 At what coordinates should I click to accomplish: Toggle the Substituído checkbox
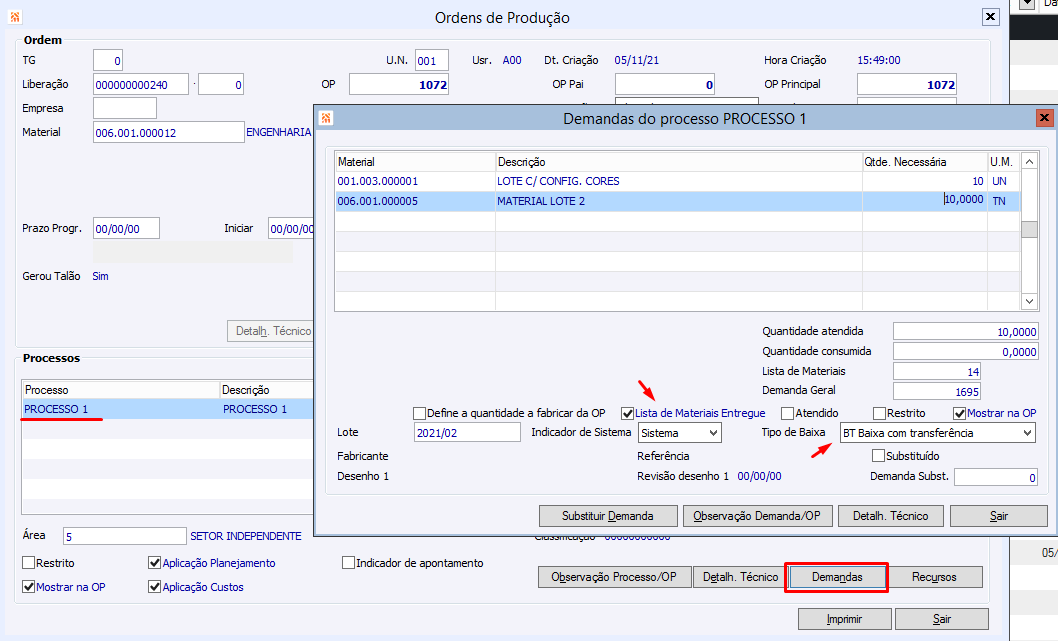tap(878, 455)
